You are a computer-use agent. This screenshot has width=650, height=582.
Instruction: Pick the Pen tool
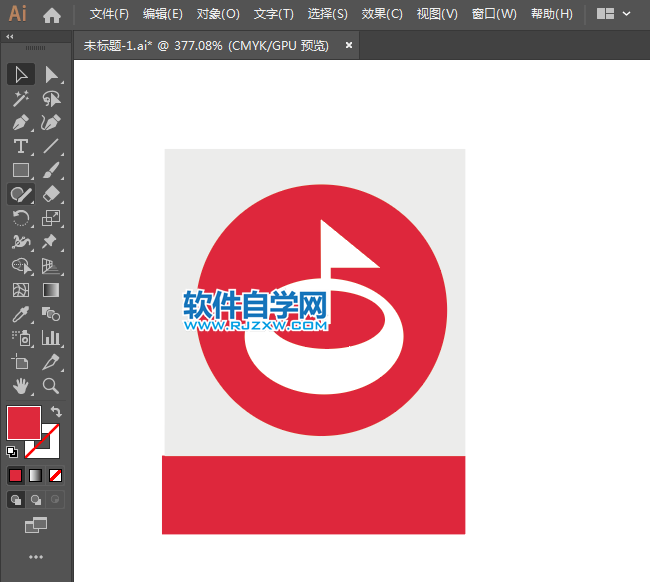coord(20,122)
